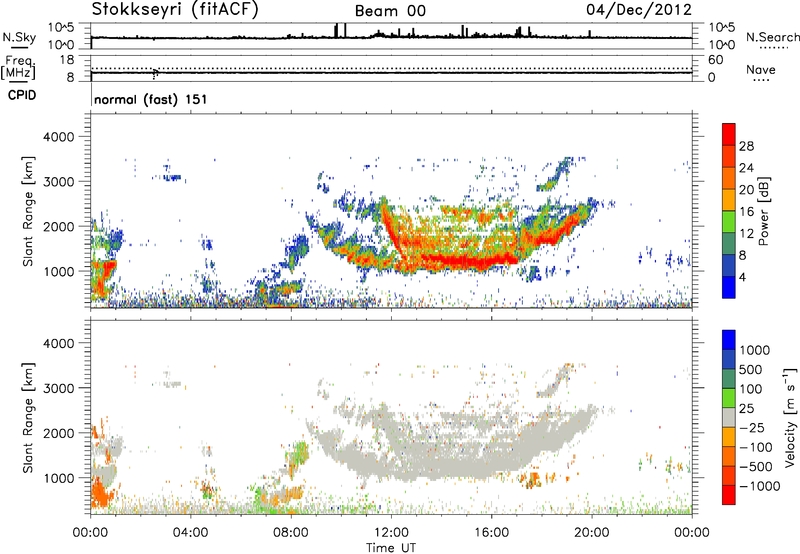The image size is (800, 554).
Task: Click the Beam 00 label
Action: pyautogui.click(x=390, y=11)
